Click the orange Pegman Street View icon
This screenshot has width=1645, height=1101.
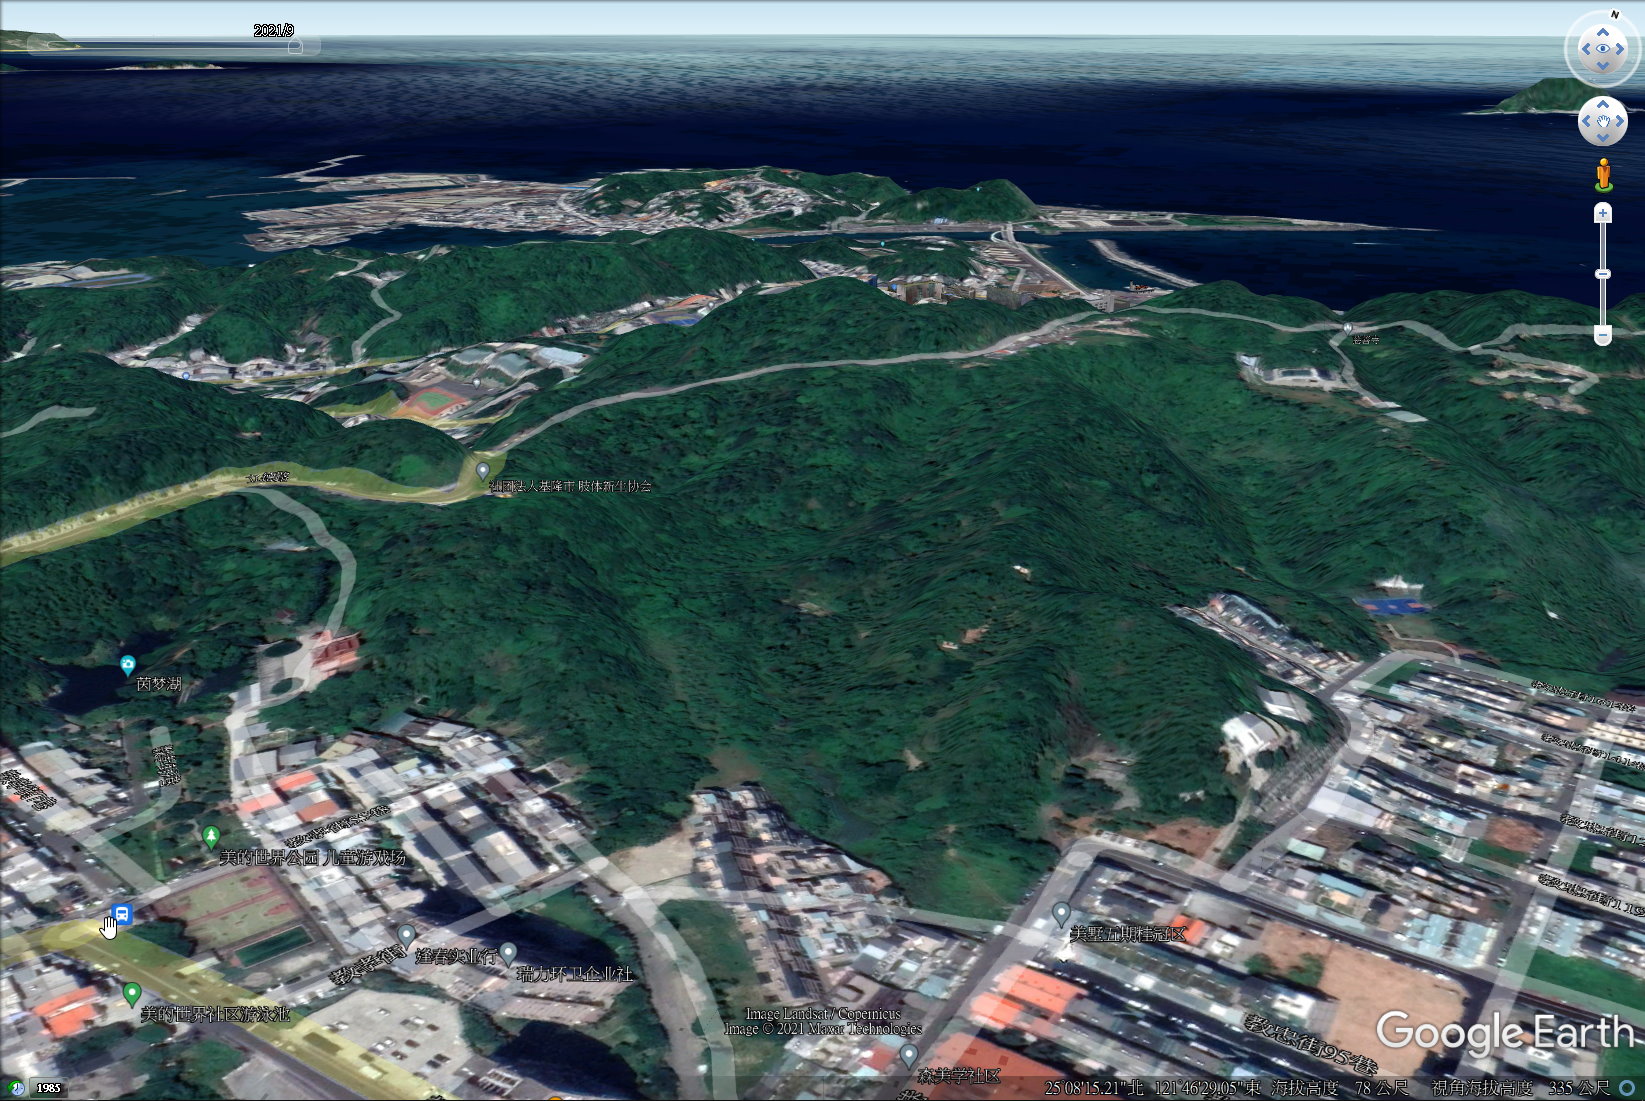pos(1603,175)
